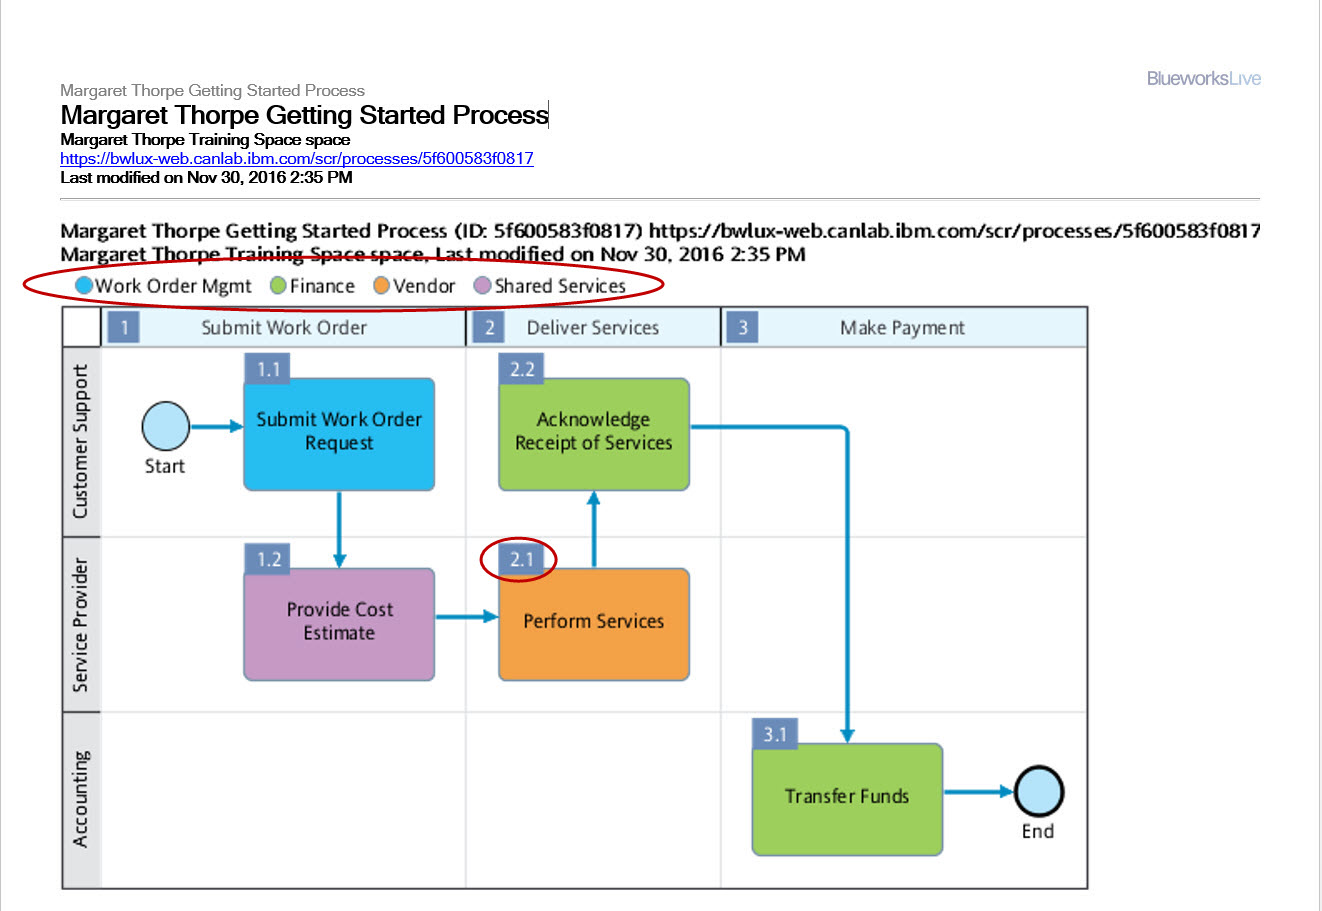Screen dimensions: 1322x911
Task: Click milestone number 2 badge
Action: (489, 327)
